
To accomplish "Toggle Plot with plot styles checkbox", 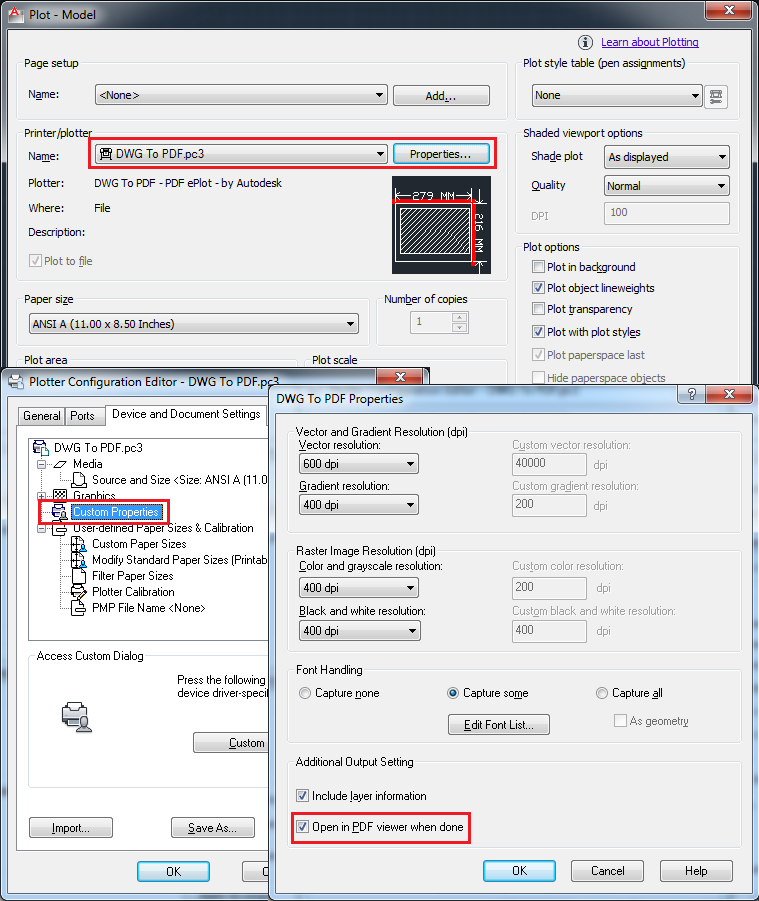I will (538, 332).
